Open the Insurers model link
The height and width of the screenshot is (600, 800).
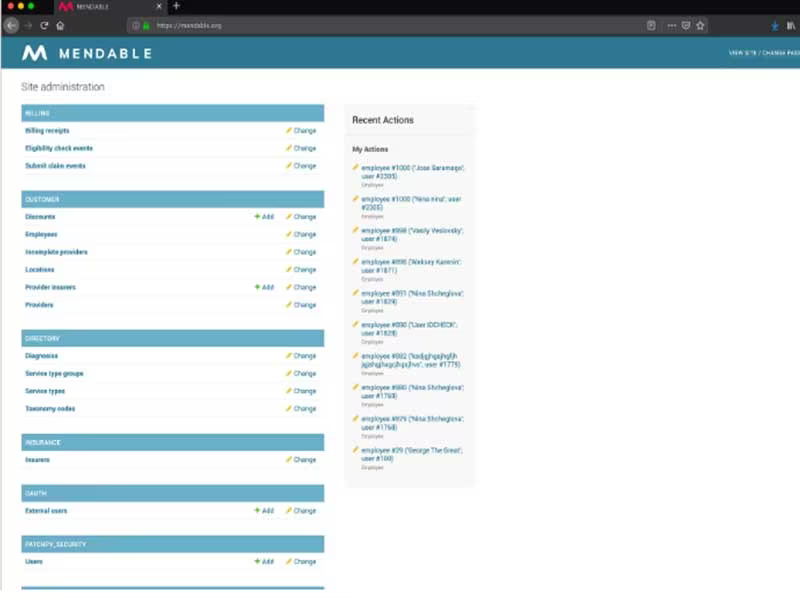37,460
